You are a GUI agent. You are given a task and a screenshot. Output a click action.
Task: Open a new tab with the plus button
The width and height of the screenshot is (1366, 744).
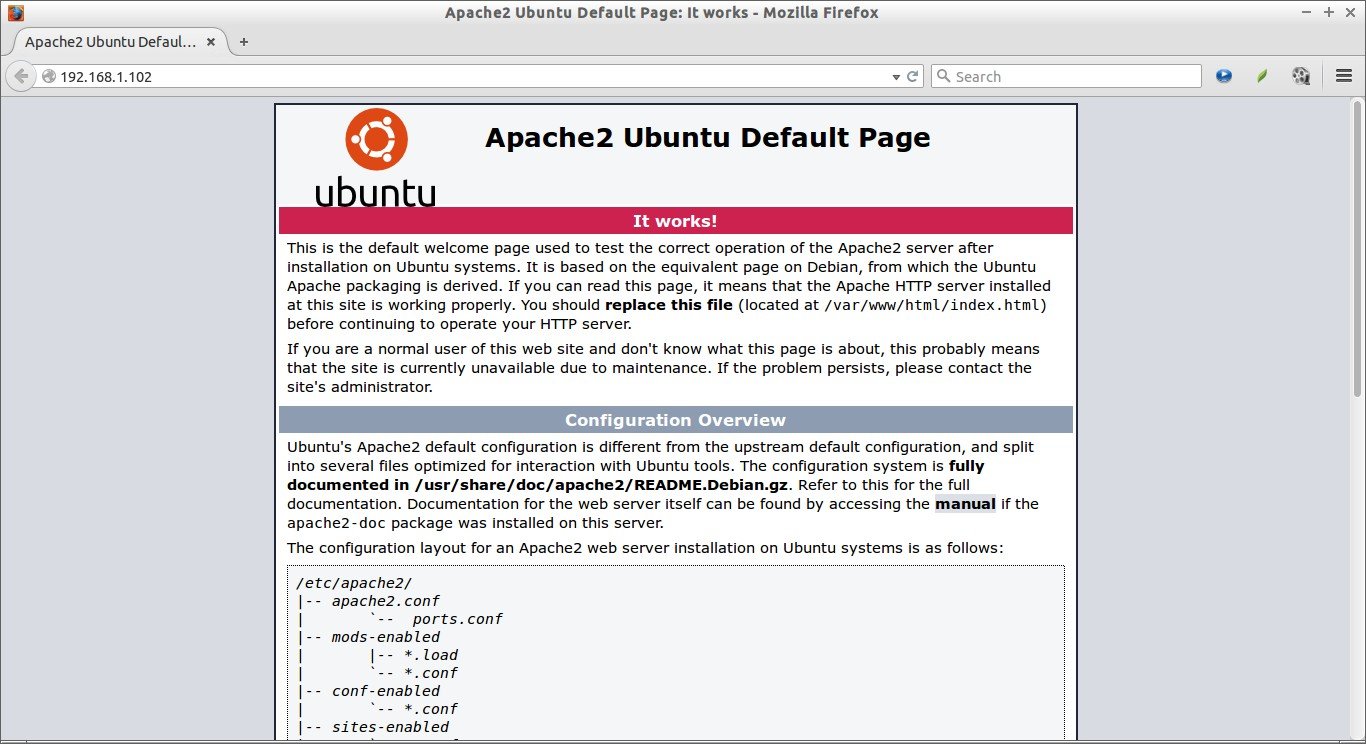[x=244, y=42]
